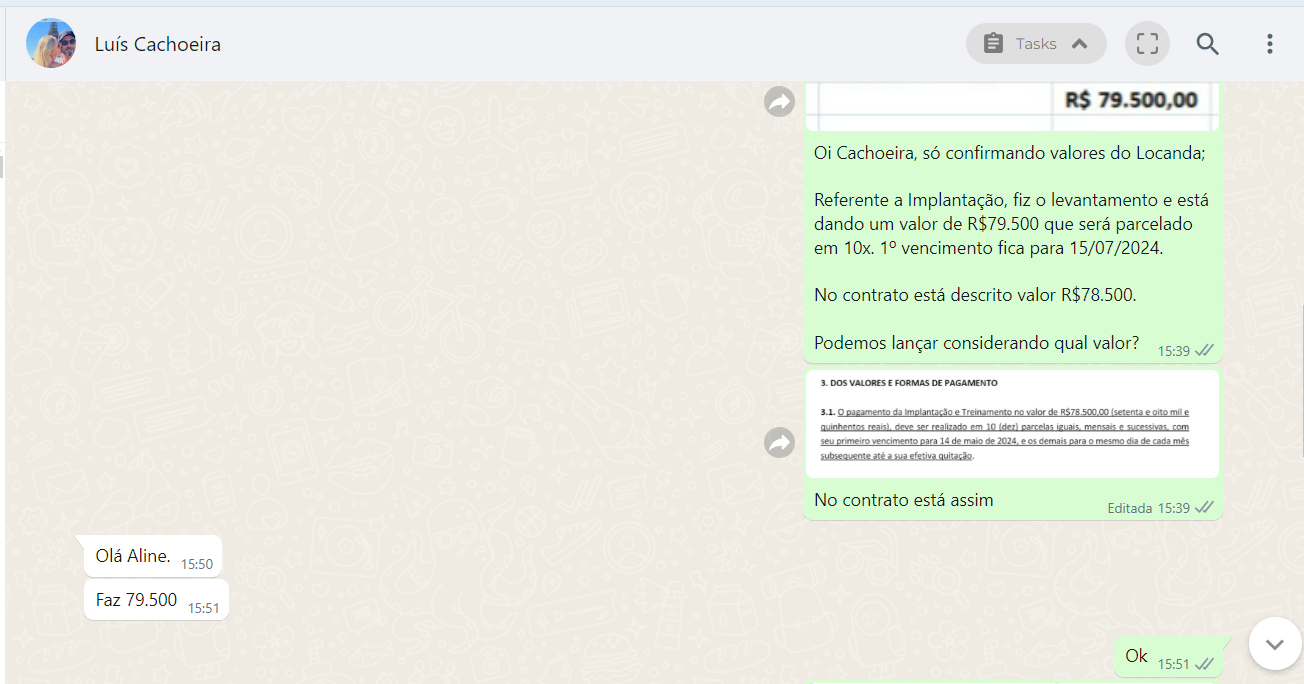This screenshot has width=1304, height=684.
Task: Open the R$ 79.500,00 spreadsheet image
Action: point(1012,106)
